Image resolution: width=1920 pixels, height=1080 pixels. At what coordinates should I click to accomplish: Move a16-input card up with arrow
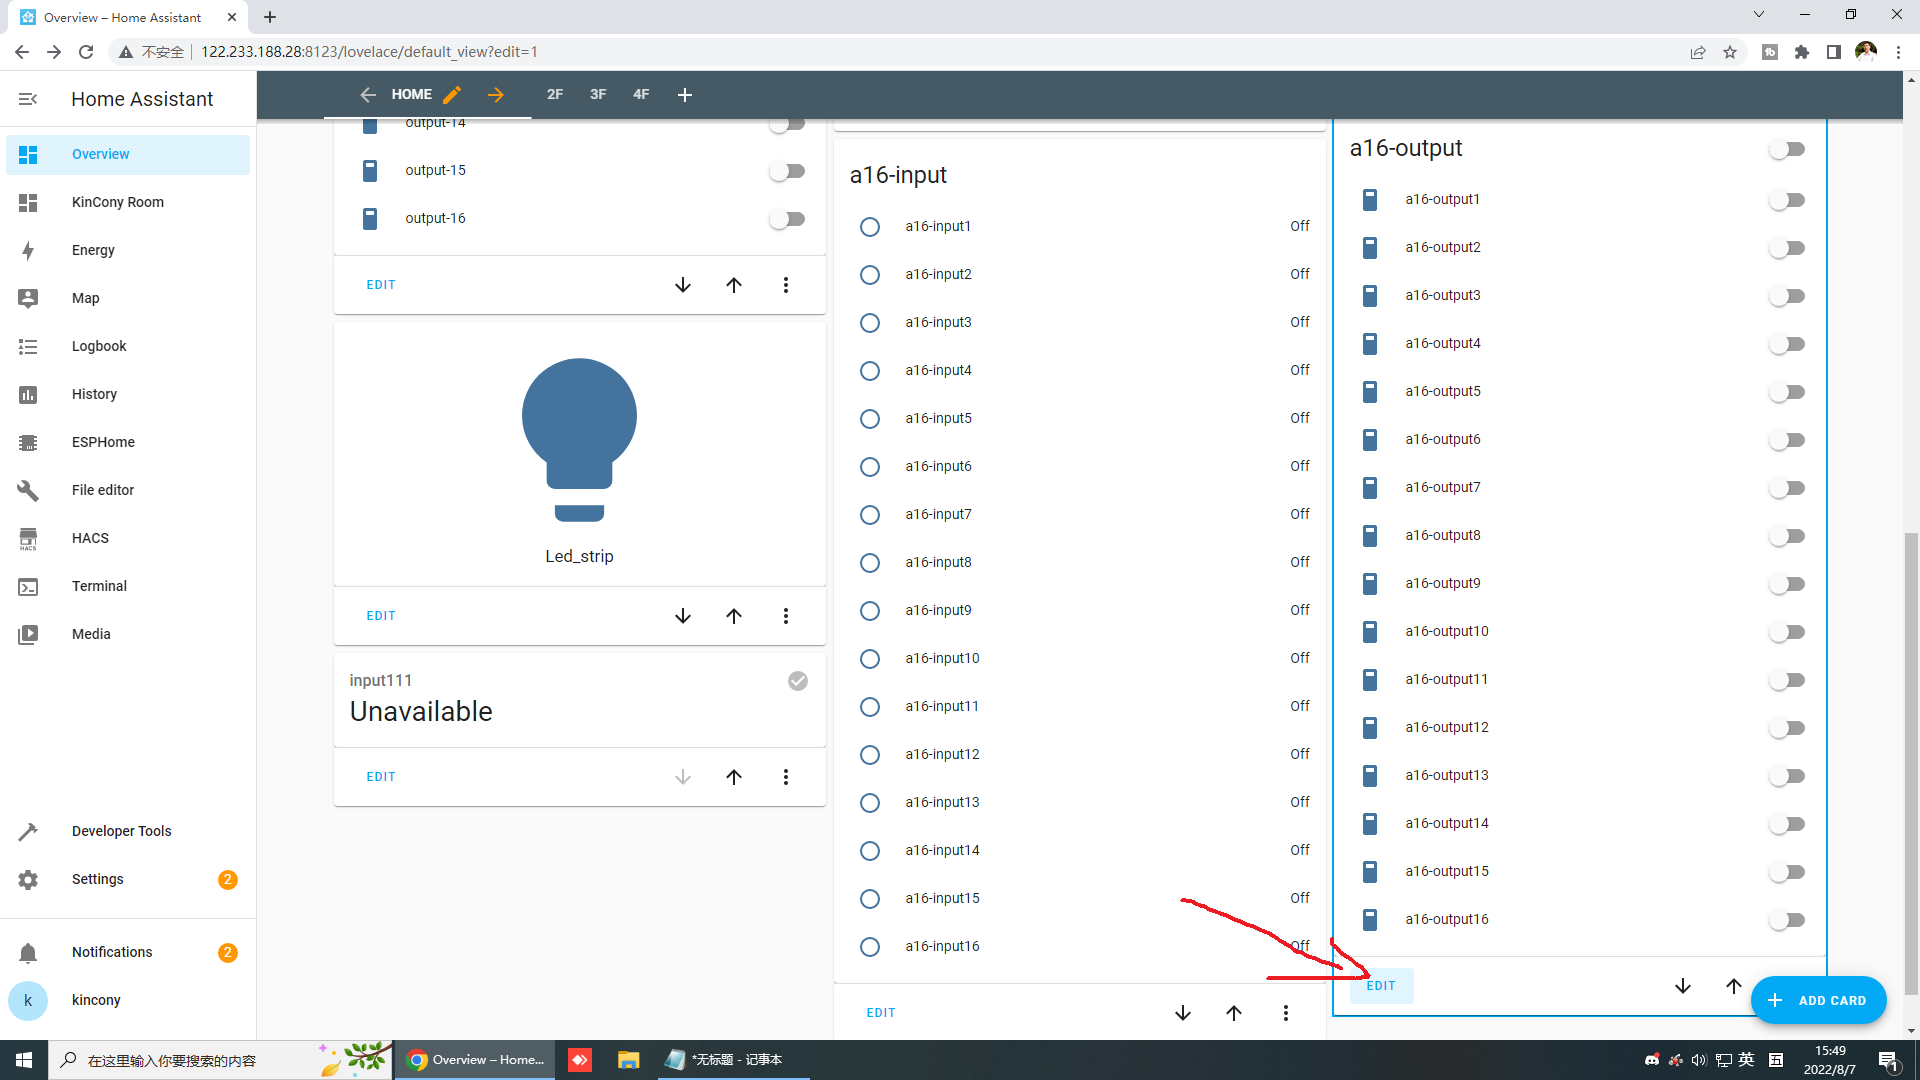[x=1234, y=1013]
